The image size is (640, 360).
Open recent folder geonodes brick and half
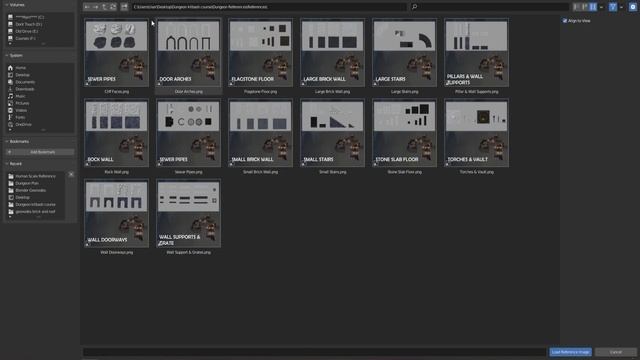pos(36,212)
